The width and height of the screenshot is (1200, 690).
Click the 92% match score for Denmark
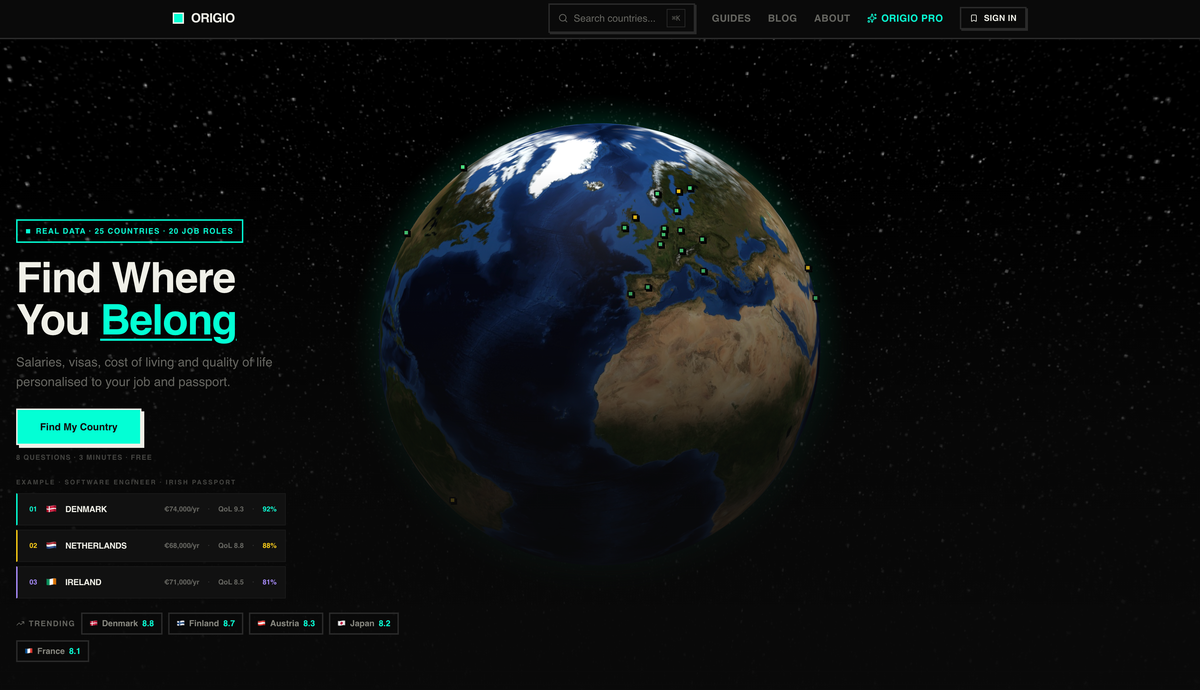[269, 509]
